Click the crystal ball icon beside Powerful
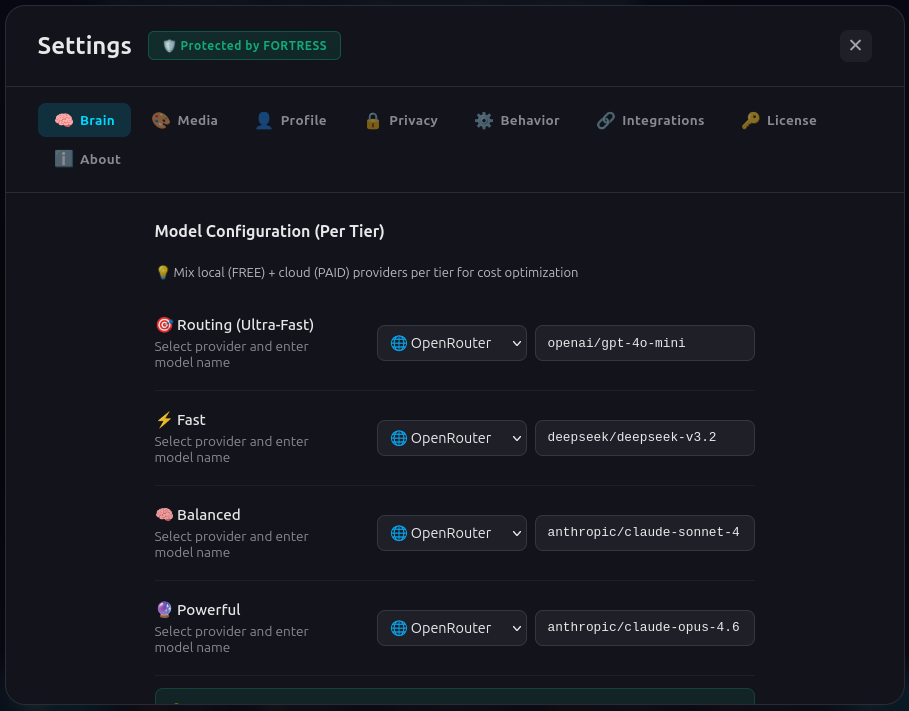This screenshot has height=711, width=909. coord(164,610)
